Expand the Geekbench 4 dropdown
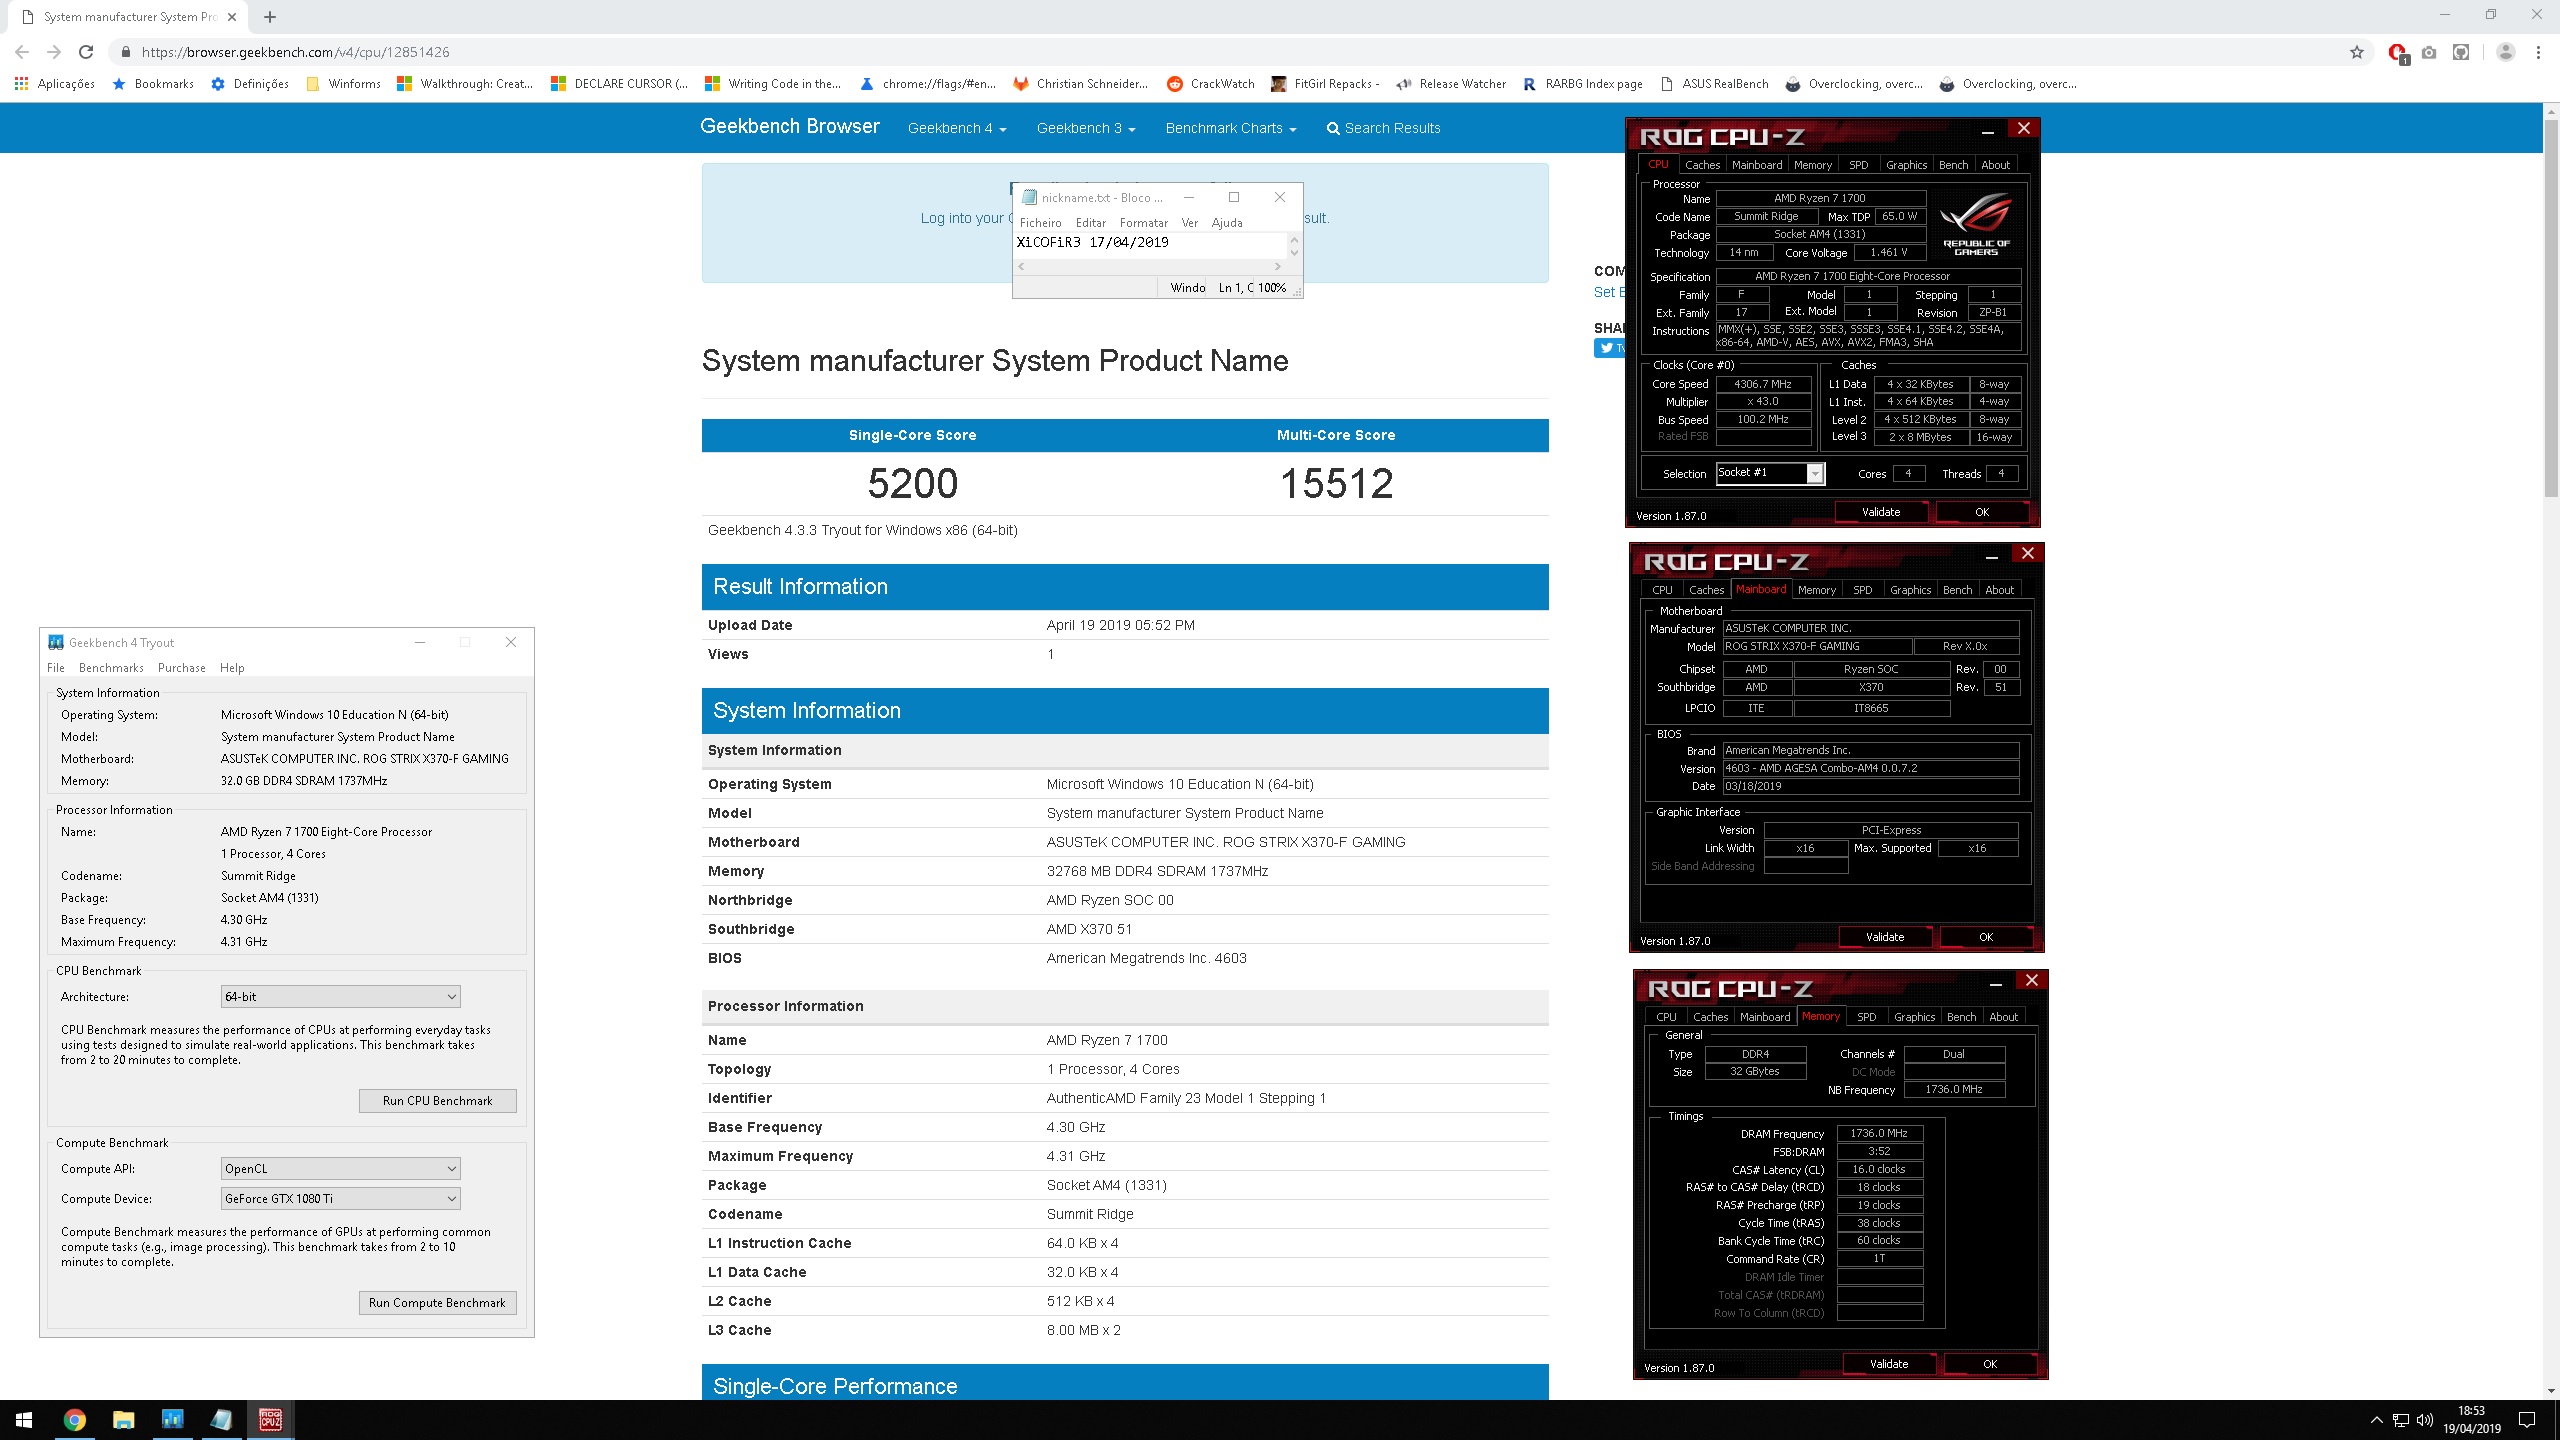The height and width of the screenshot is (1440, 2560). (x=957, y=128)
